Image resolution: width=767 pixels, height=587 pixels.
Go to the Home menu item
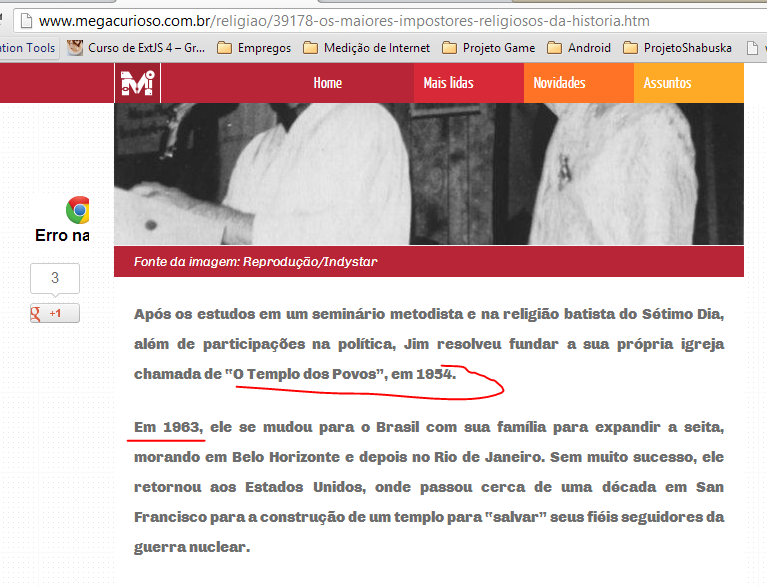(327, 83)
